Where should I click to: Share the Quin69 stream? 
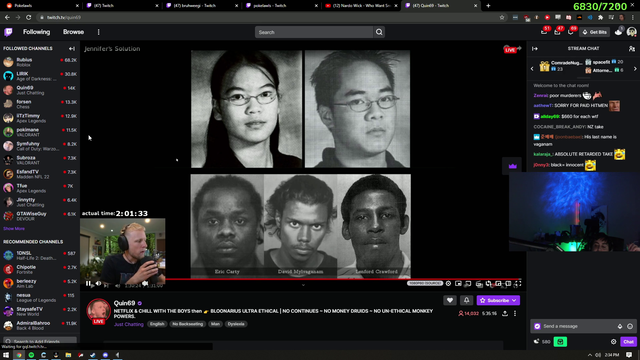pyautogui.click(x=505, y=313)
